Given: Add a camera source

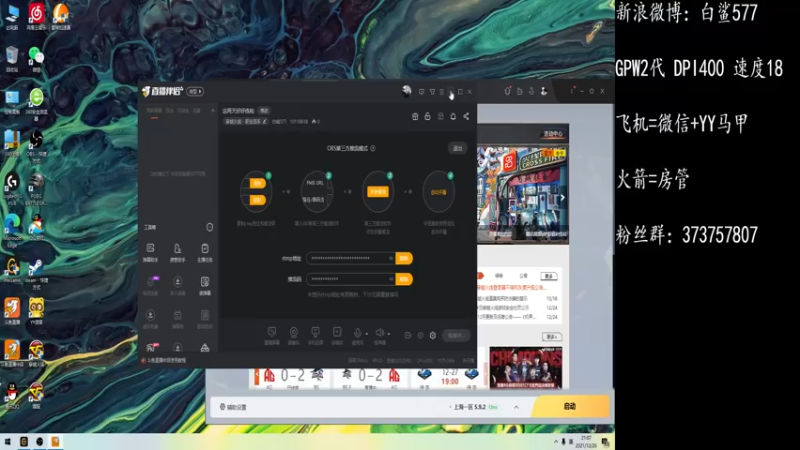Looking at the screenshot, I should (293, 336).
